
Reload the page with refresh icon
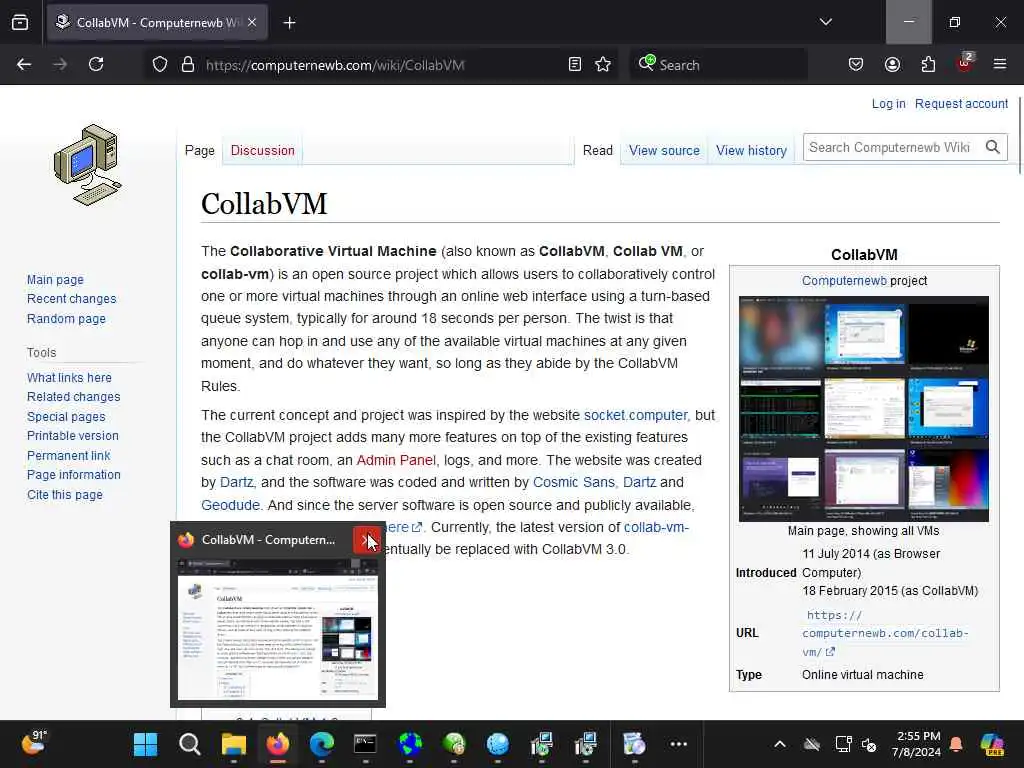click(96, 64)
